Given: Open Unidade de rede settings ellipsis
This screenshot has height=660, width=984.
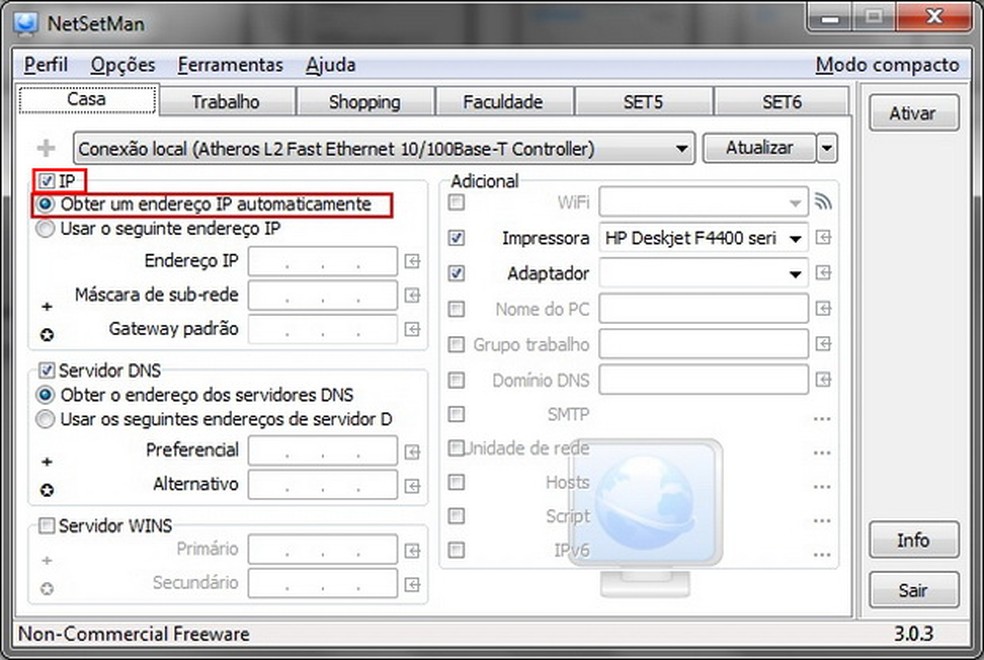Looking at the screenshot, I should point(822,453).
